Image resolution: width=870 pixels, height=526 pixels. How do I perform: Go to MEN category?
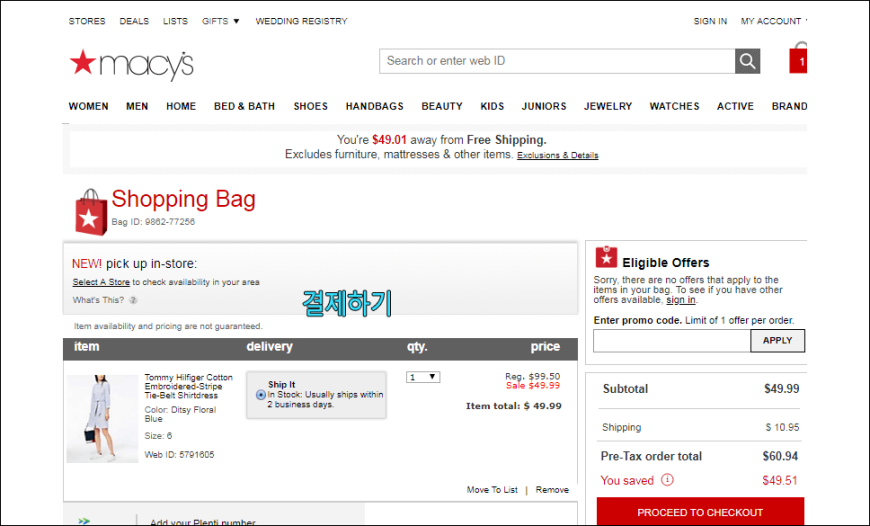137,106
